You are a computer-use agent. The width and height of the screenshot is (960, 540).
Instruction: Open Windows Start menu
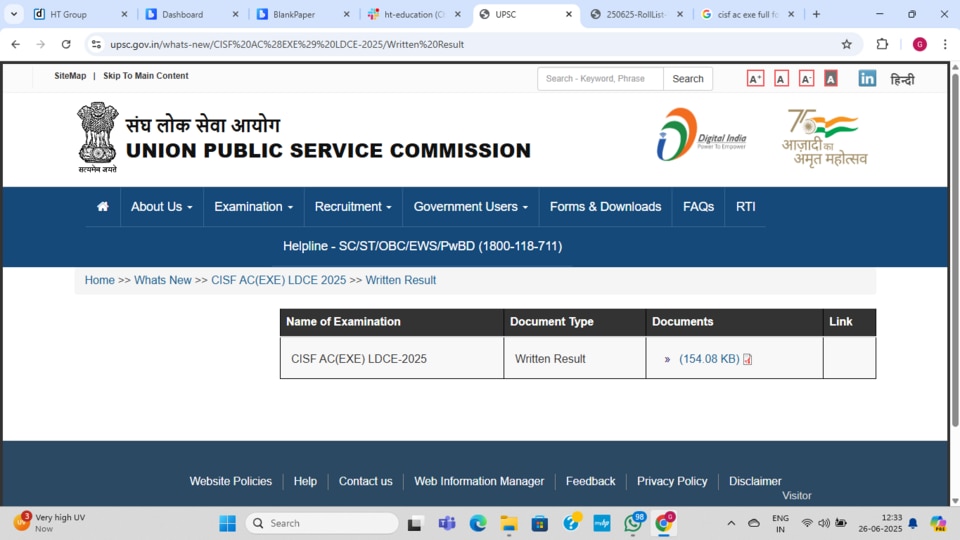click(x=227, y=523)
